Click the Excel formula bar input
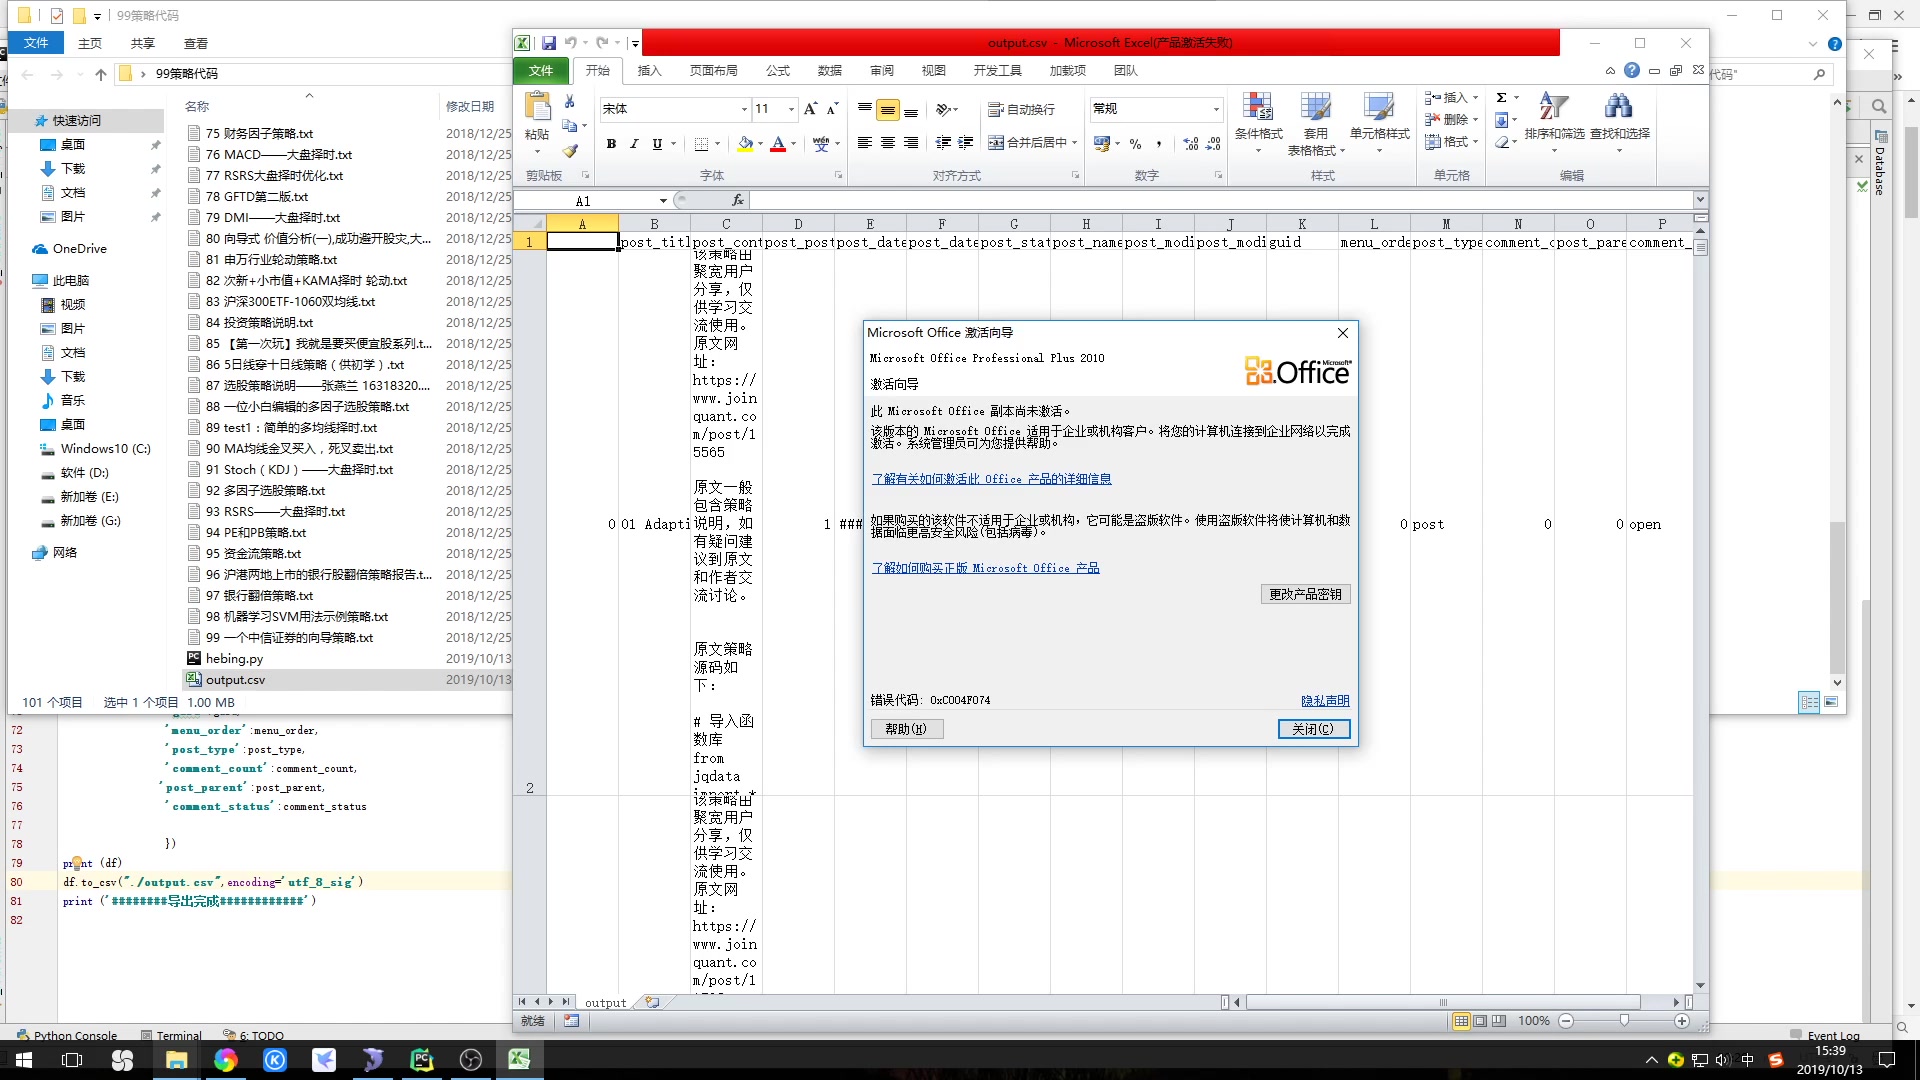 tap(1220, 200)
